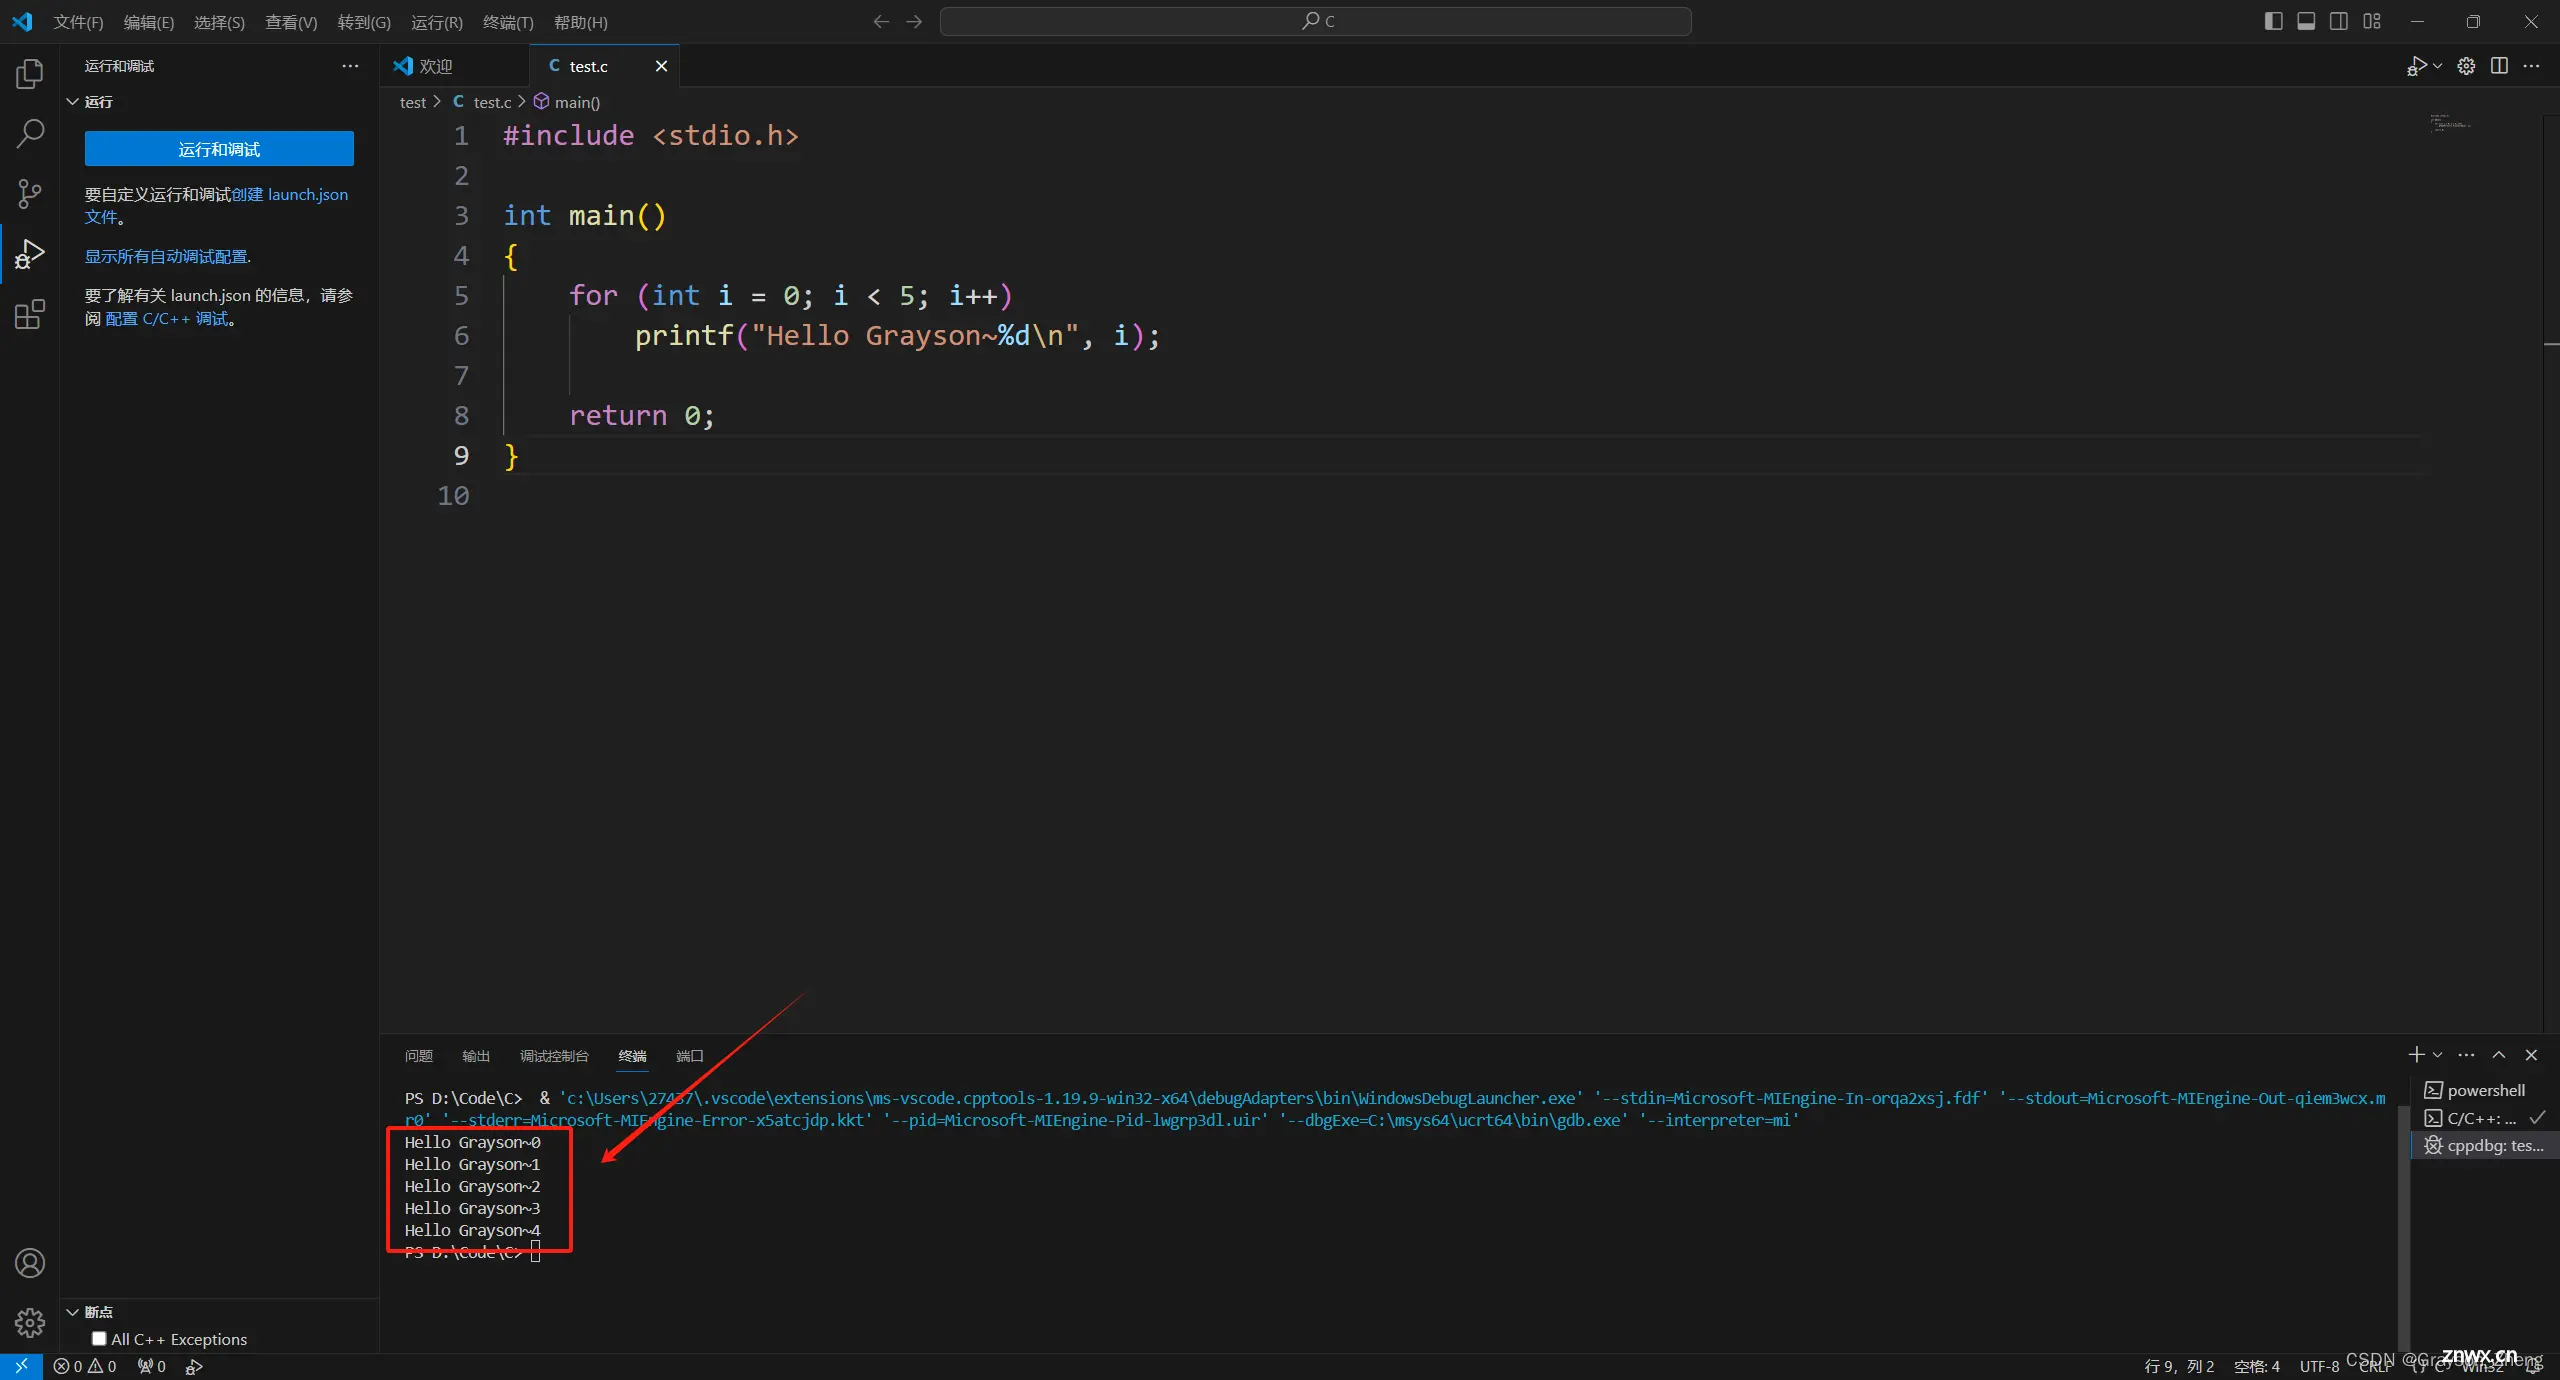
Task: Open the run button dropdown arrow in editor toolbar
Action: coord(2437,66)
